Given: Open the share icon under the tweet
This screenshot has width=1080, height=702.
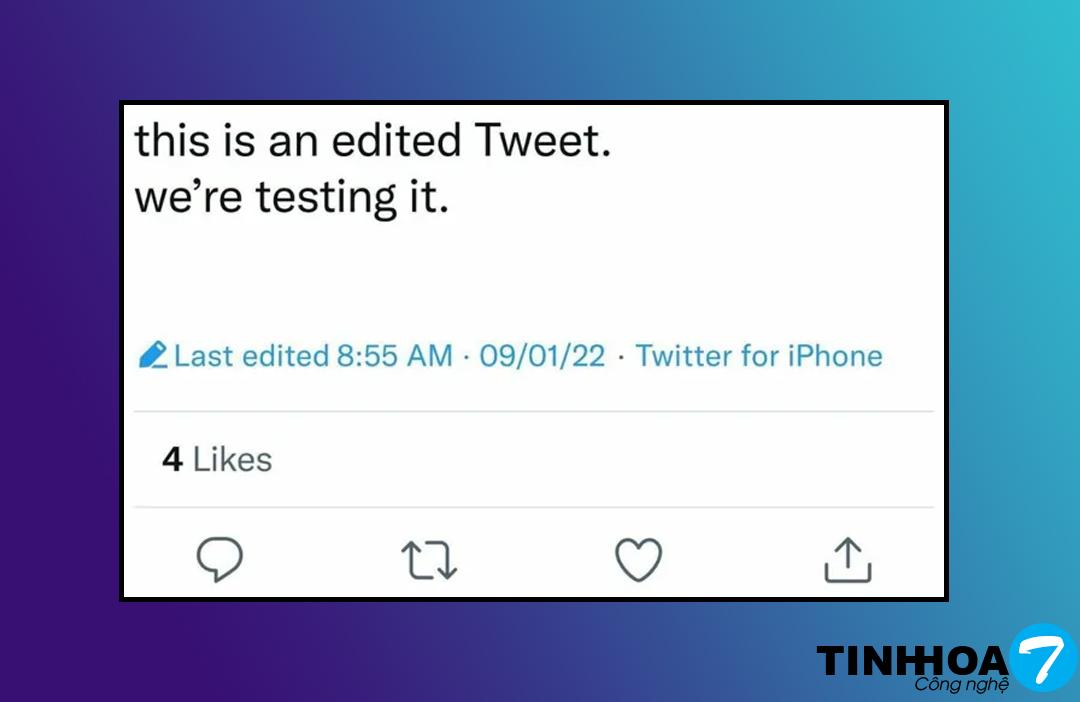Looking at the screenshot, I should [847, 560].
